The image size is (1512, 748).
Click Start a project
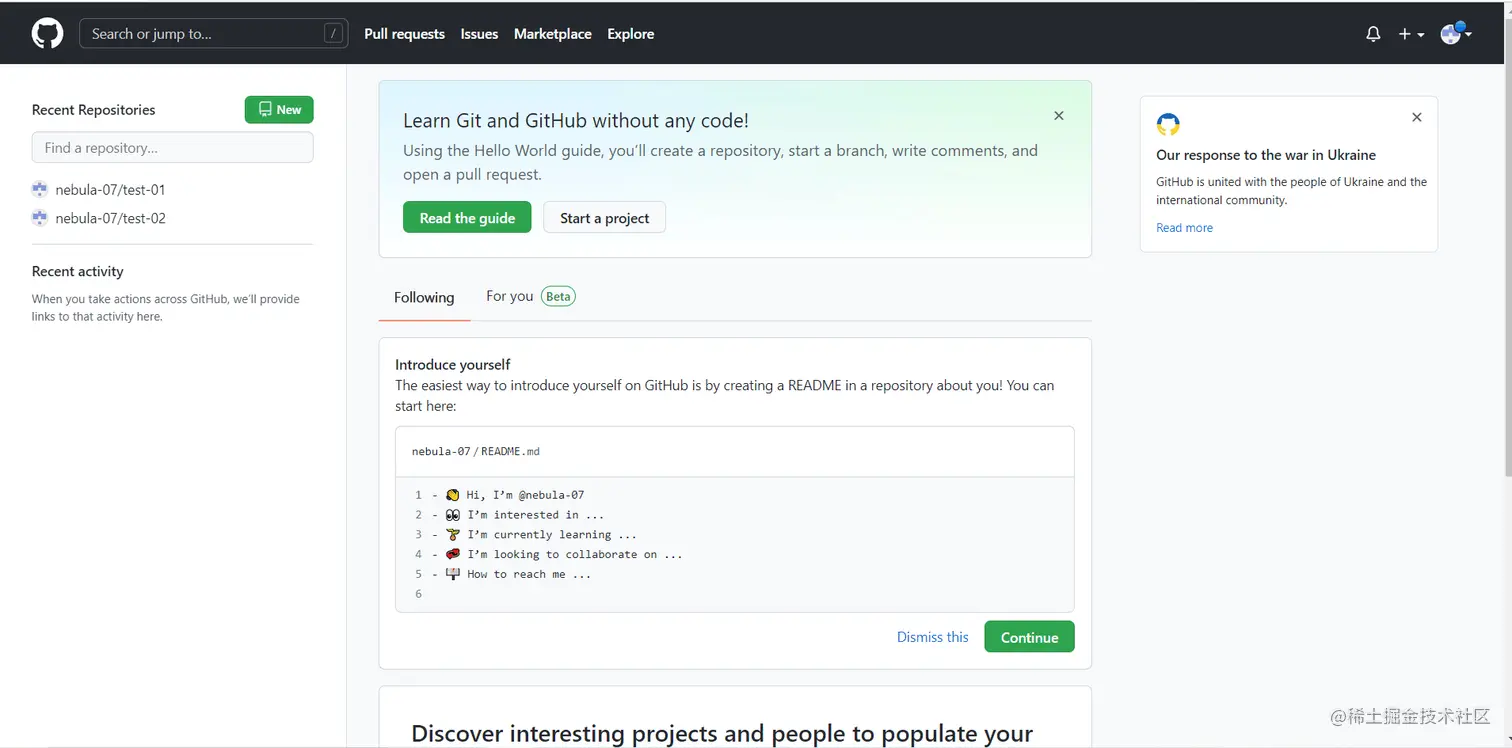pyautogui.click(x=605, y=218)
